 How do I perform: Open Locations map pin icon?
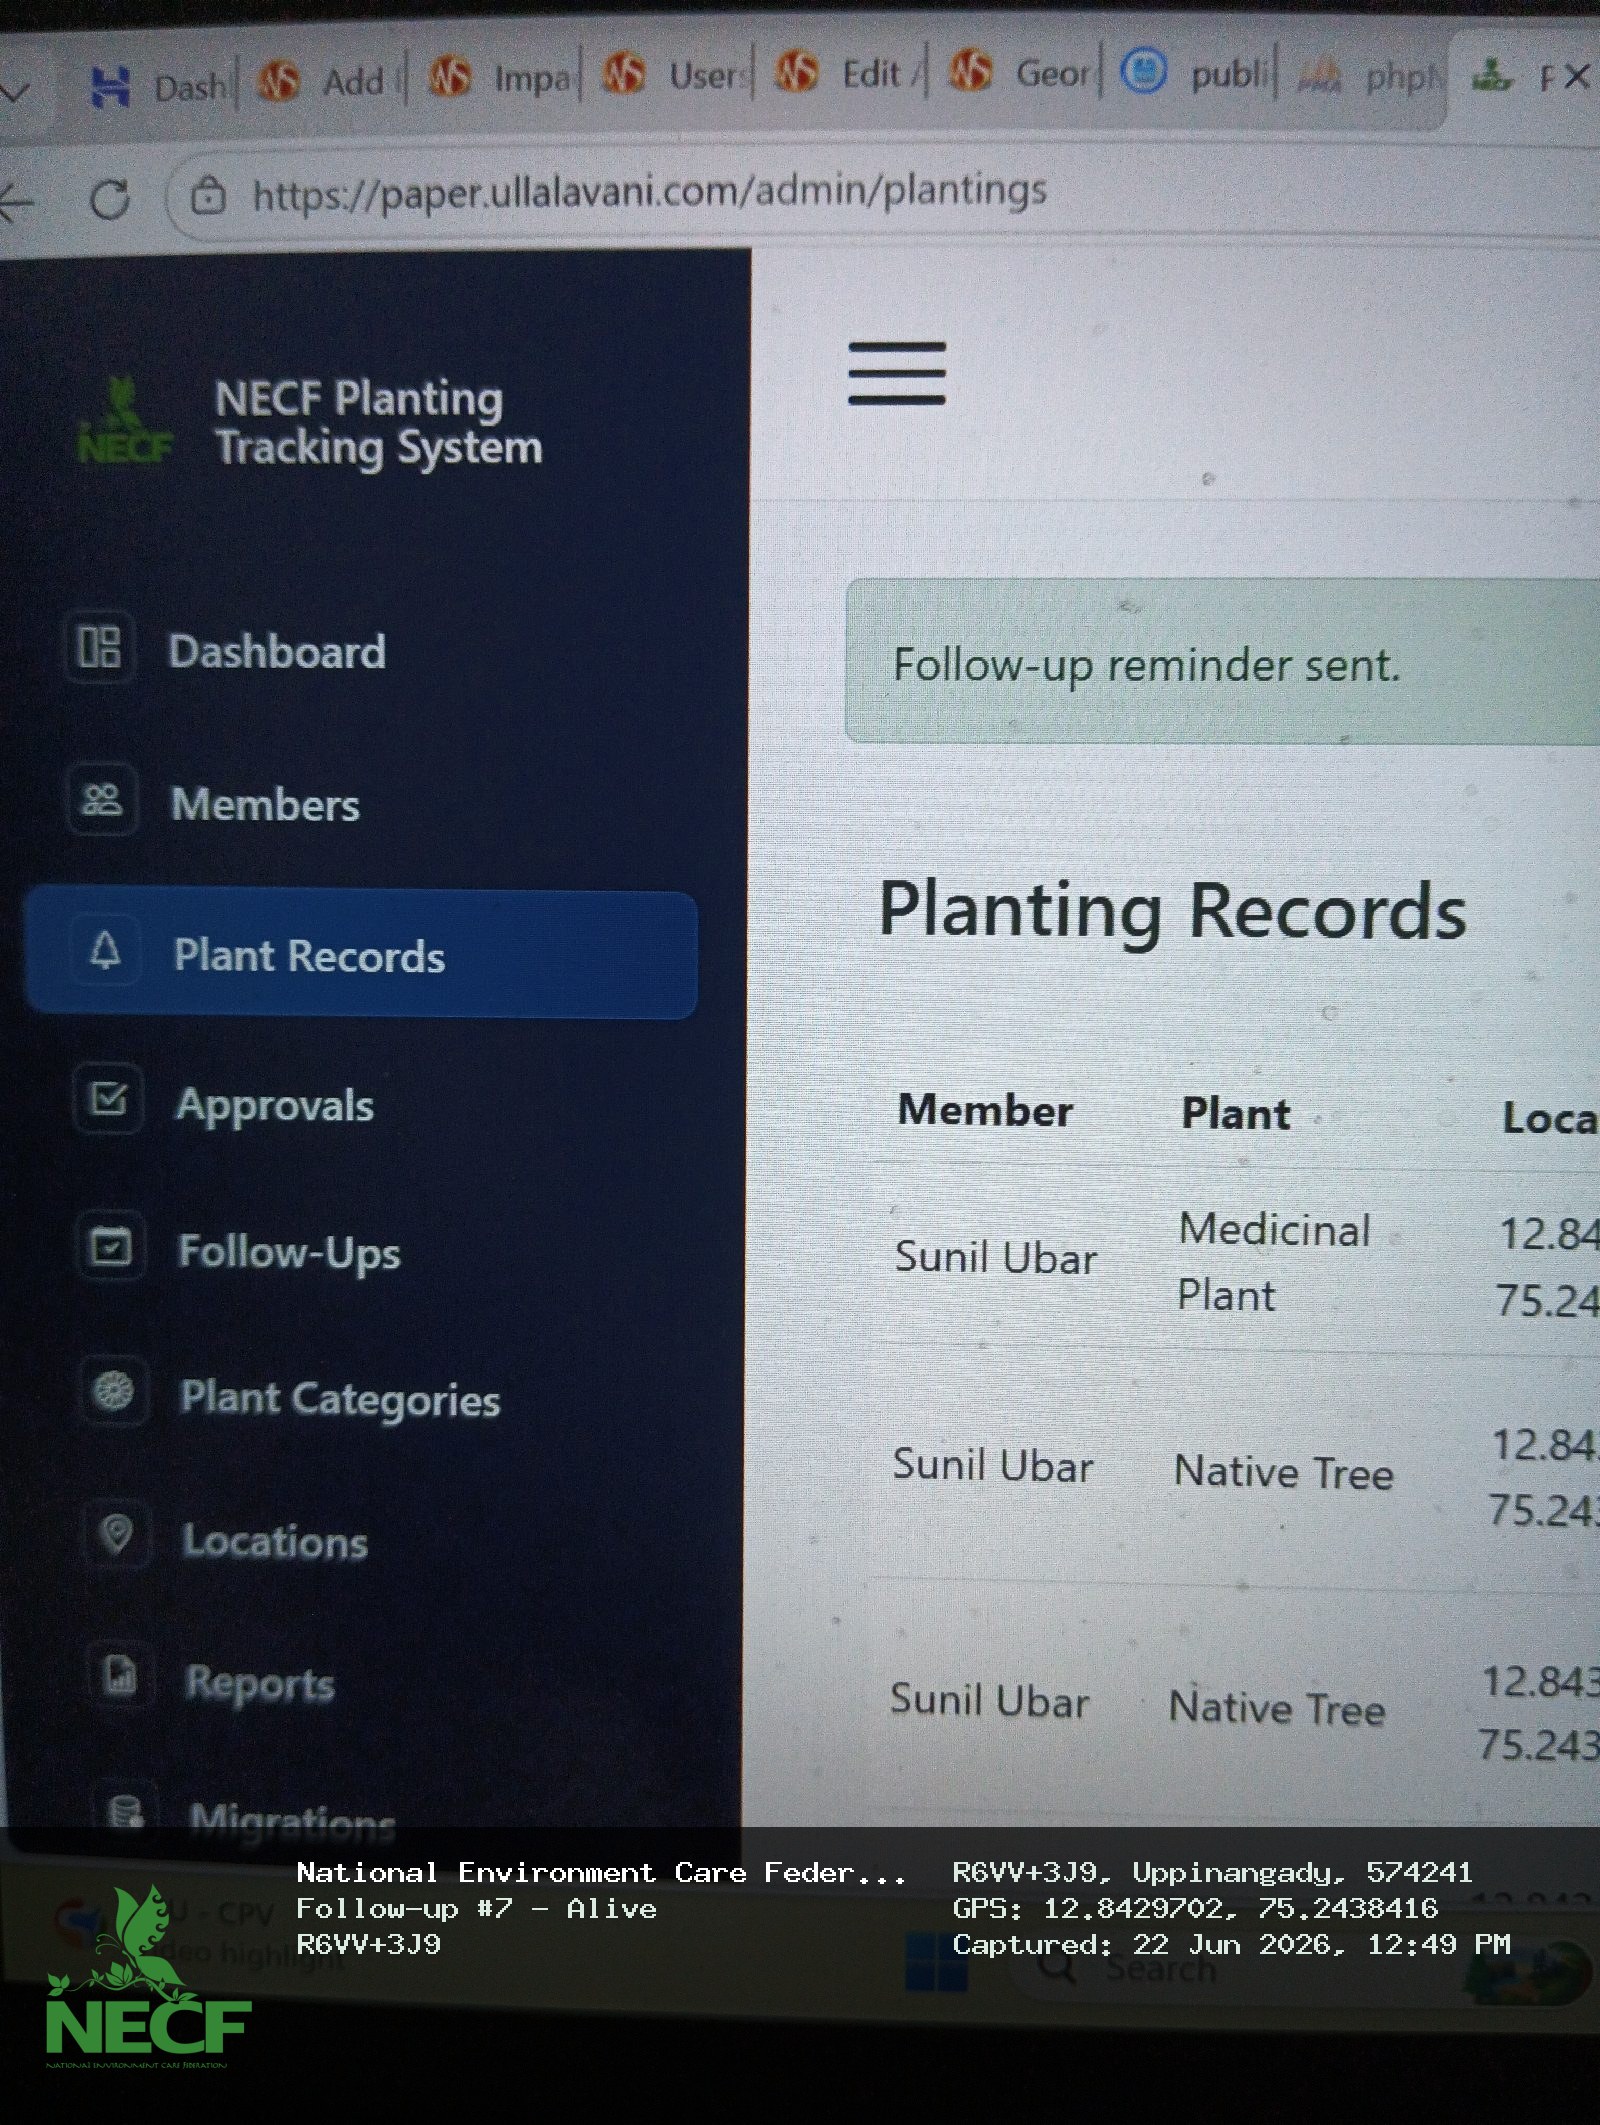coord(117,1534)
